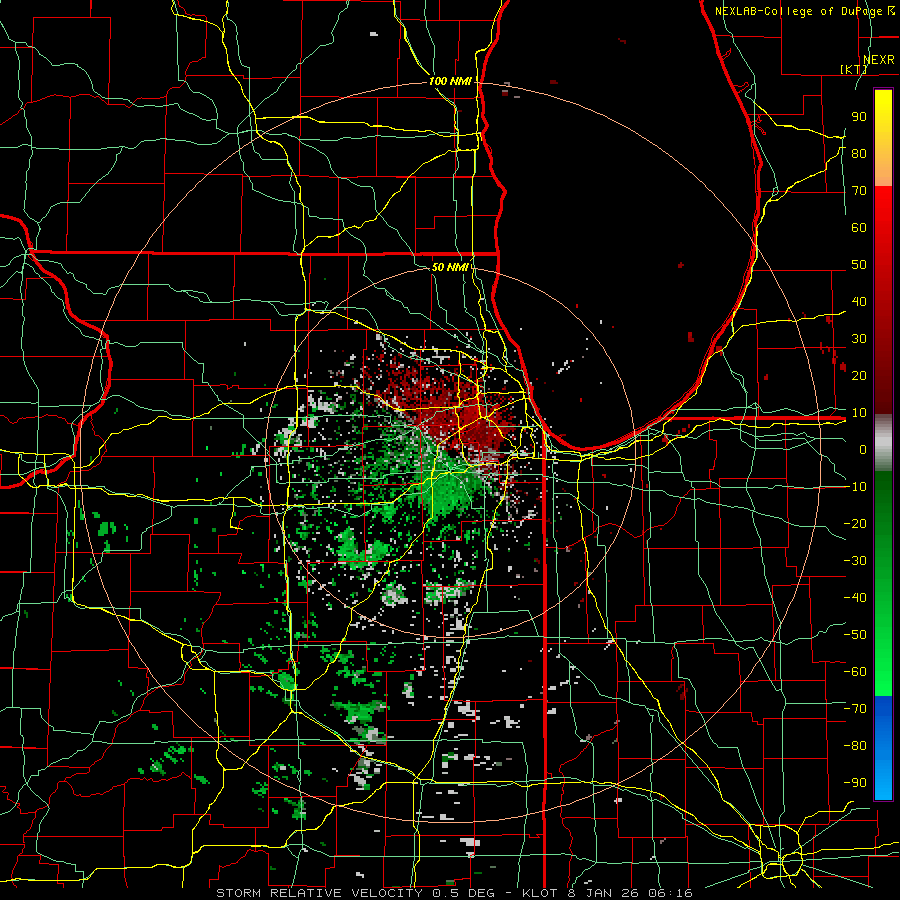
Task: Click the 100 NMI range ring label
Action: 450,81
